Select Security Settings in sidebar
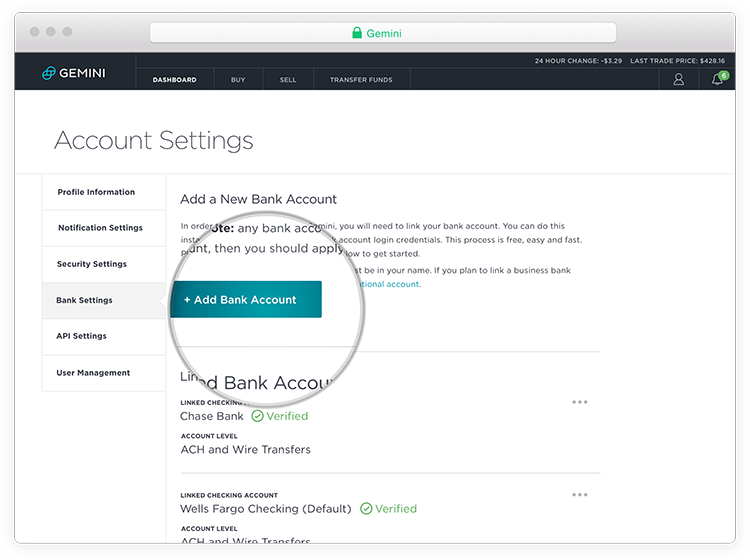This screenshot has width=750, height=560. point(104,264)
